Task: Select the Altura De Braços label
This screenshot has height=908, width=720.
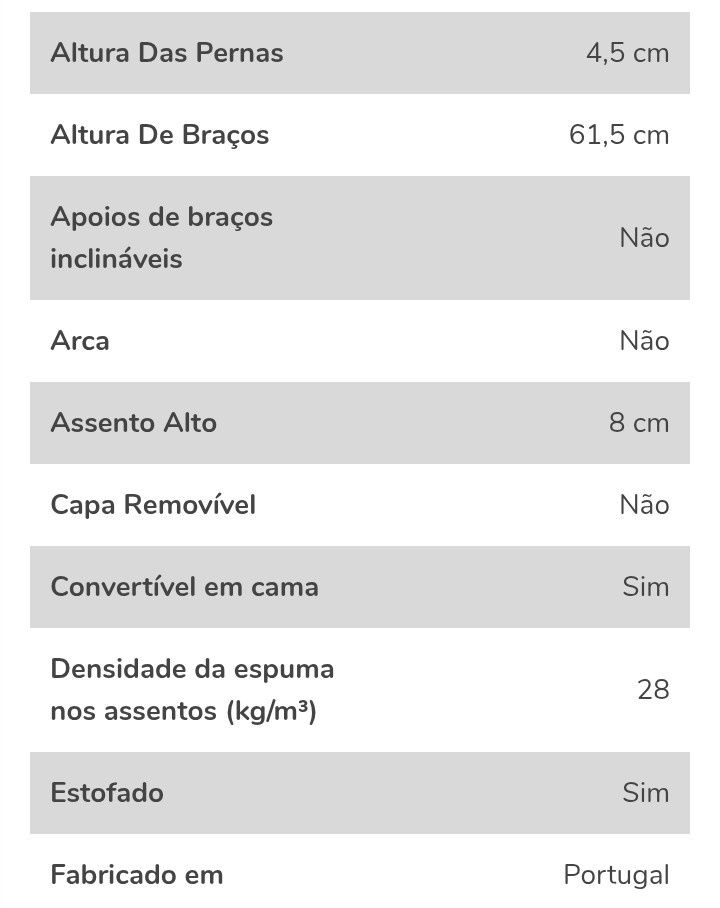Action: pos(160,136)
